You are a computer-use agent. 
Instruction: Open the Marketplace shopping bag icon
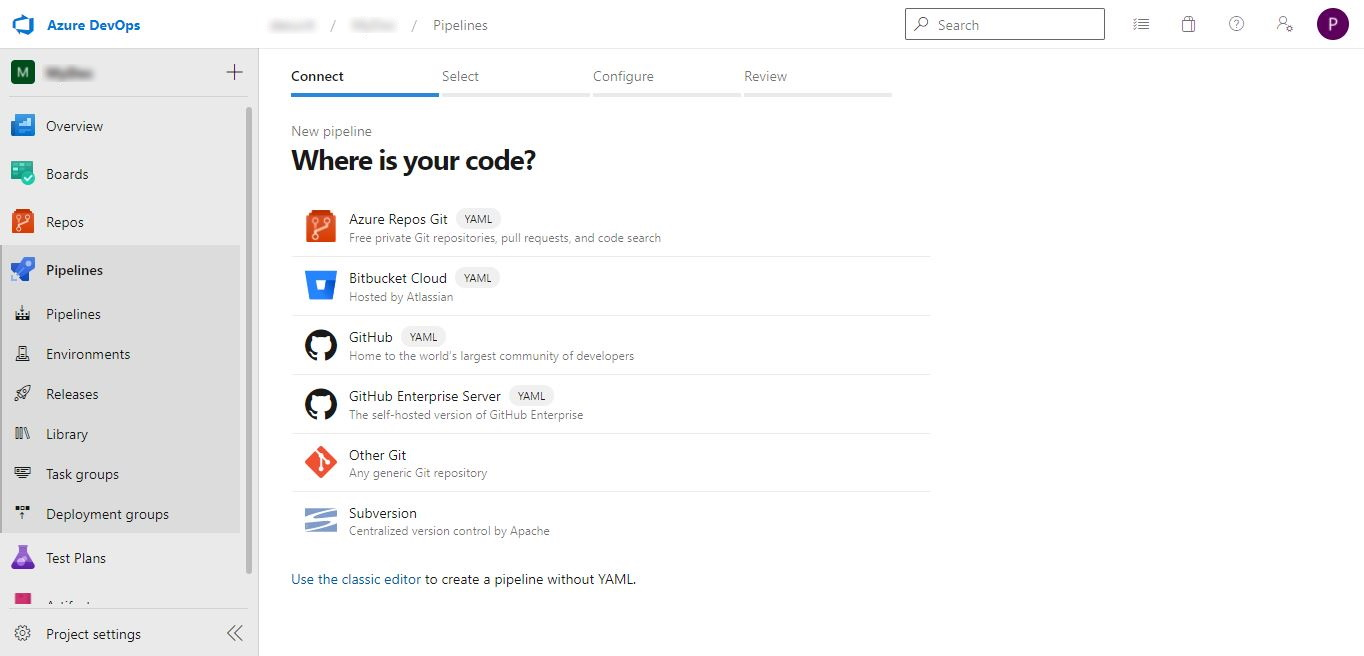1188,25
